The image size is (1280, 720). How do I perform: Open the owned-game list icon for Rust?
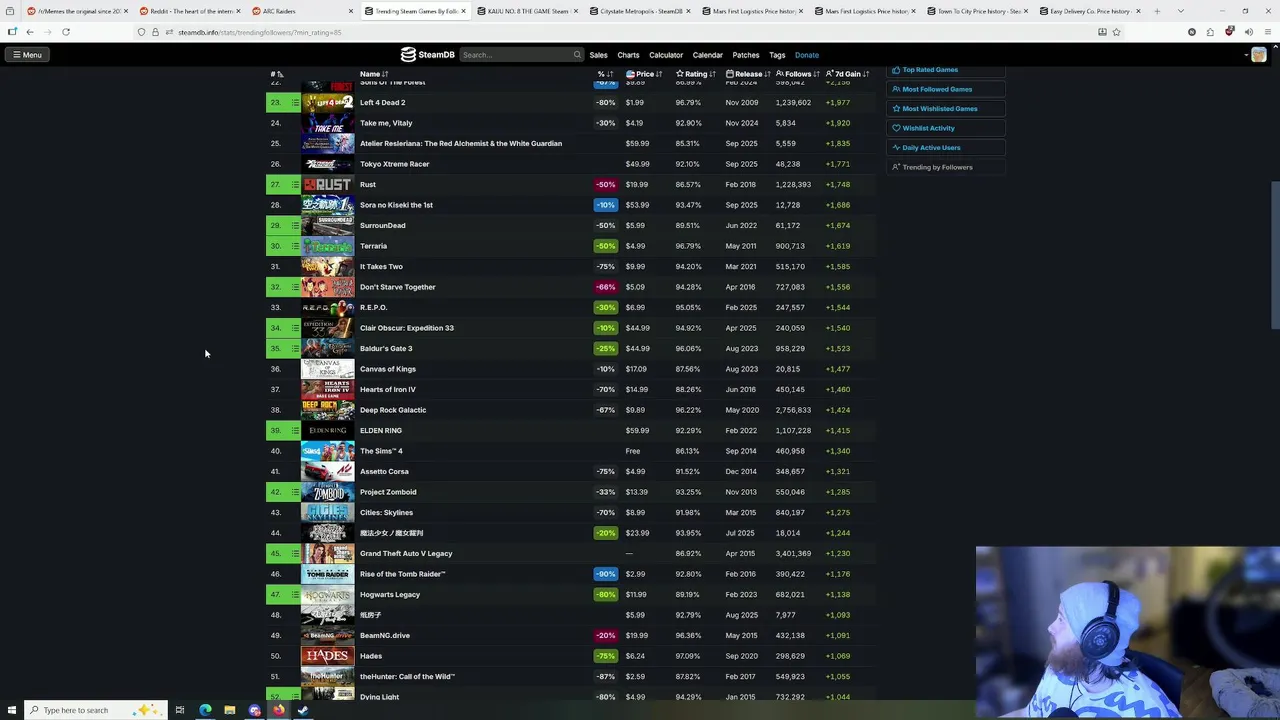pos(295,185)
